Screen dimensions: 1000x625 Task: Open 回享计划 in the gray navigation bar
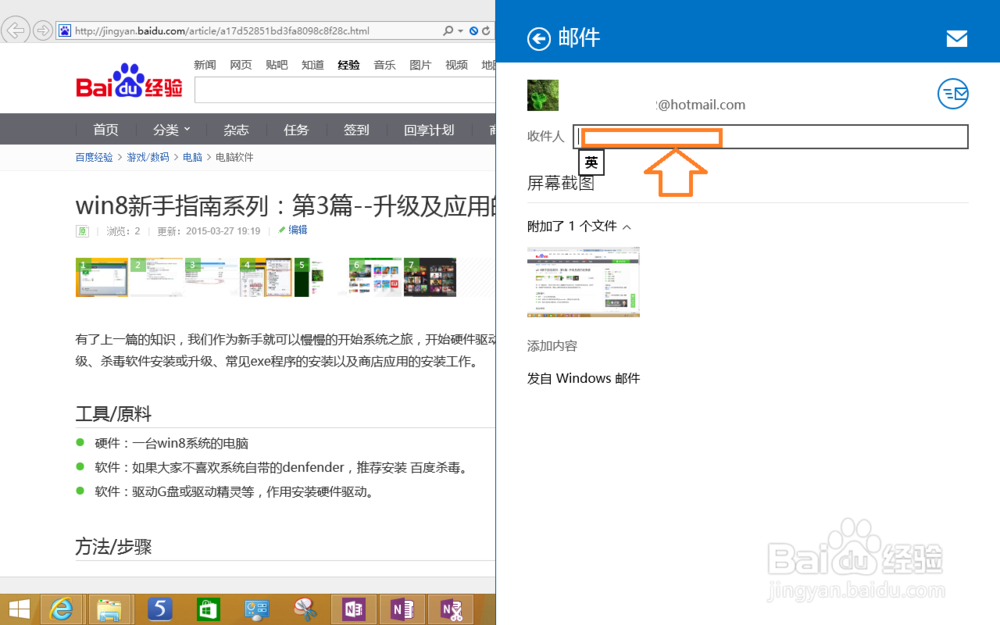tap(429, 129)
